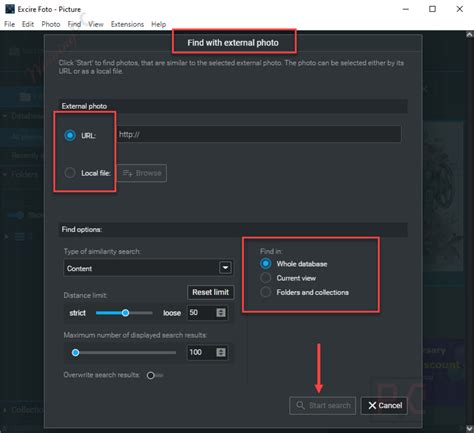
Task: Click the stepper beside distance value 50
Action: tap(221, 313)
